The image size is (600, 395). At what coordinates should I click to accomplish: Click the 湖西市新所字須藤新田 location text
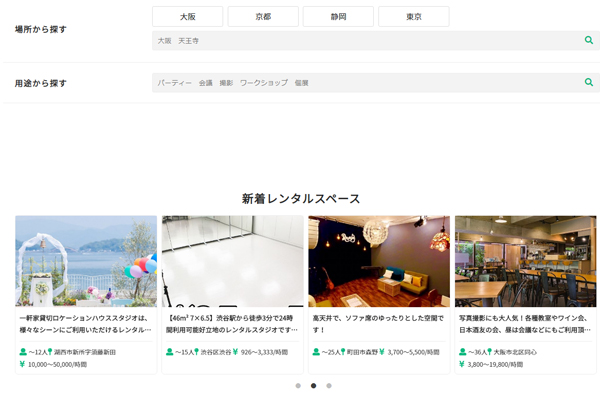(85, 352)
